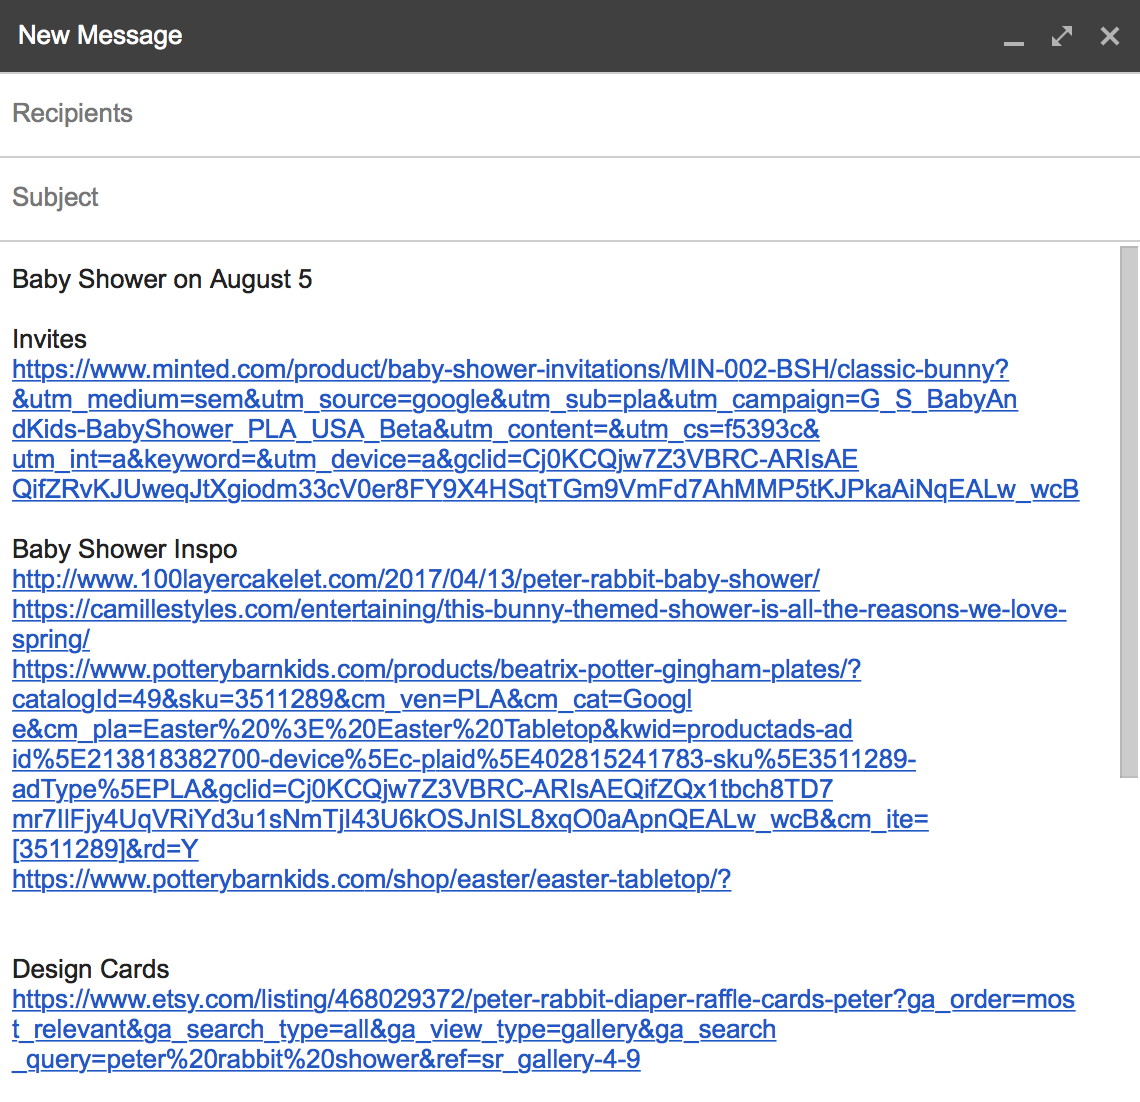The height and width of the screenshot is (1102, 1140).
Task: Expand New Message to full screen
Action: coord(1061,36)
